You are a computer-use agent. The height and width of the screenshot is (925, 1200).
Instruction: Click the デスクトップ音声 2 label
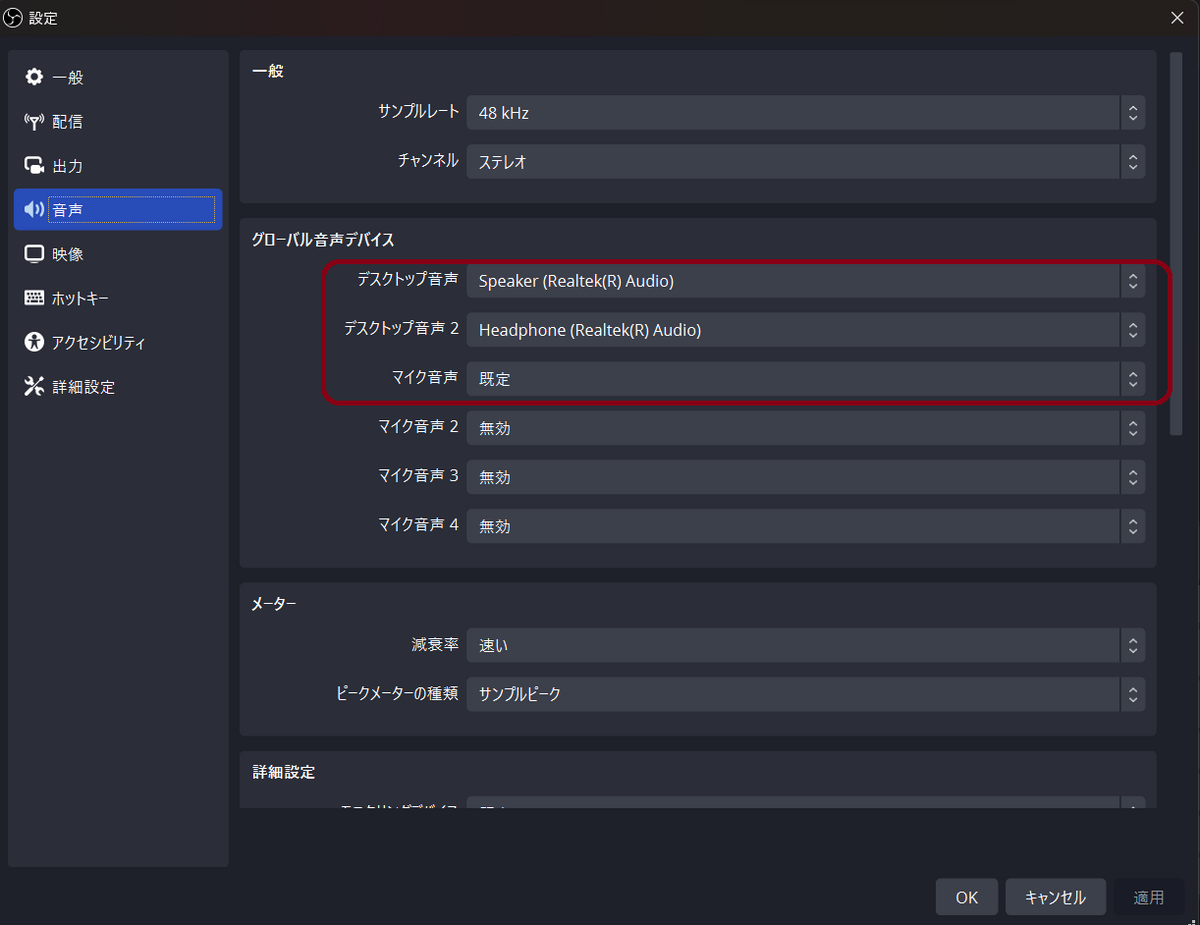pyautogui.click(x=401, y=328)
